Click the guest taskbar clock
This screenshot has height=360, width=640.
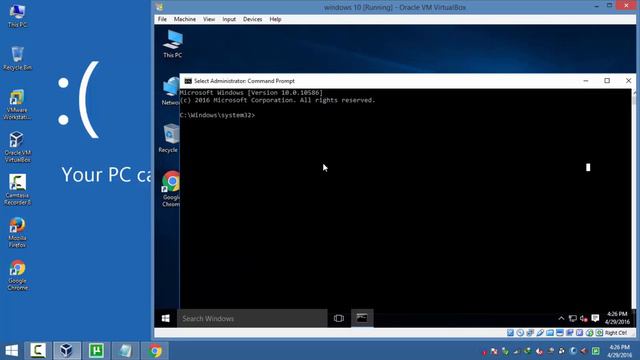coord(617,318)
